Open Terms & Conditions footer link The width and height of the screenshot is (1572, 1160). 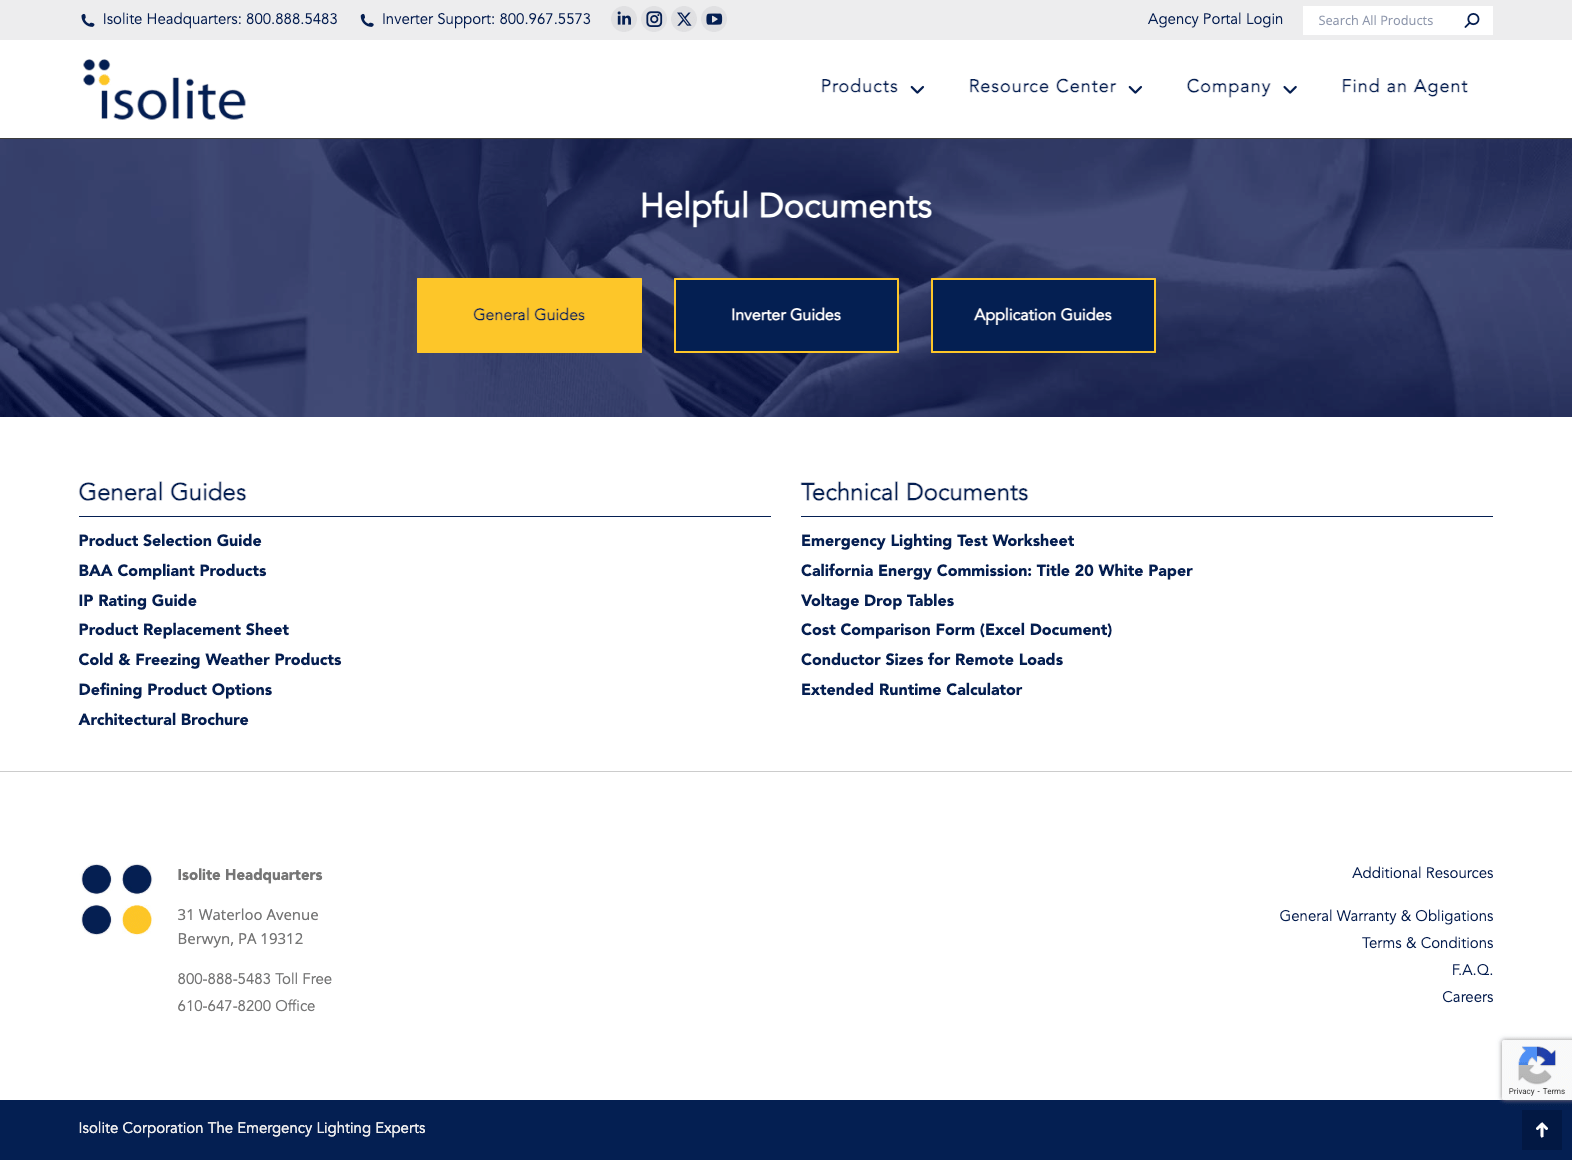click(x=1427, y=943)
